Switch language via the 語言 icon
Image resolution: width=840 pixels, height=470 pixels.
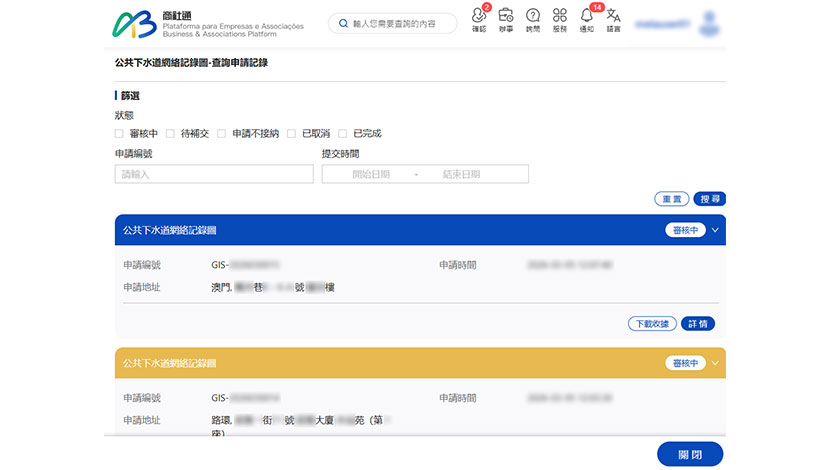click(613, 17)
